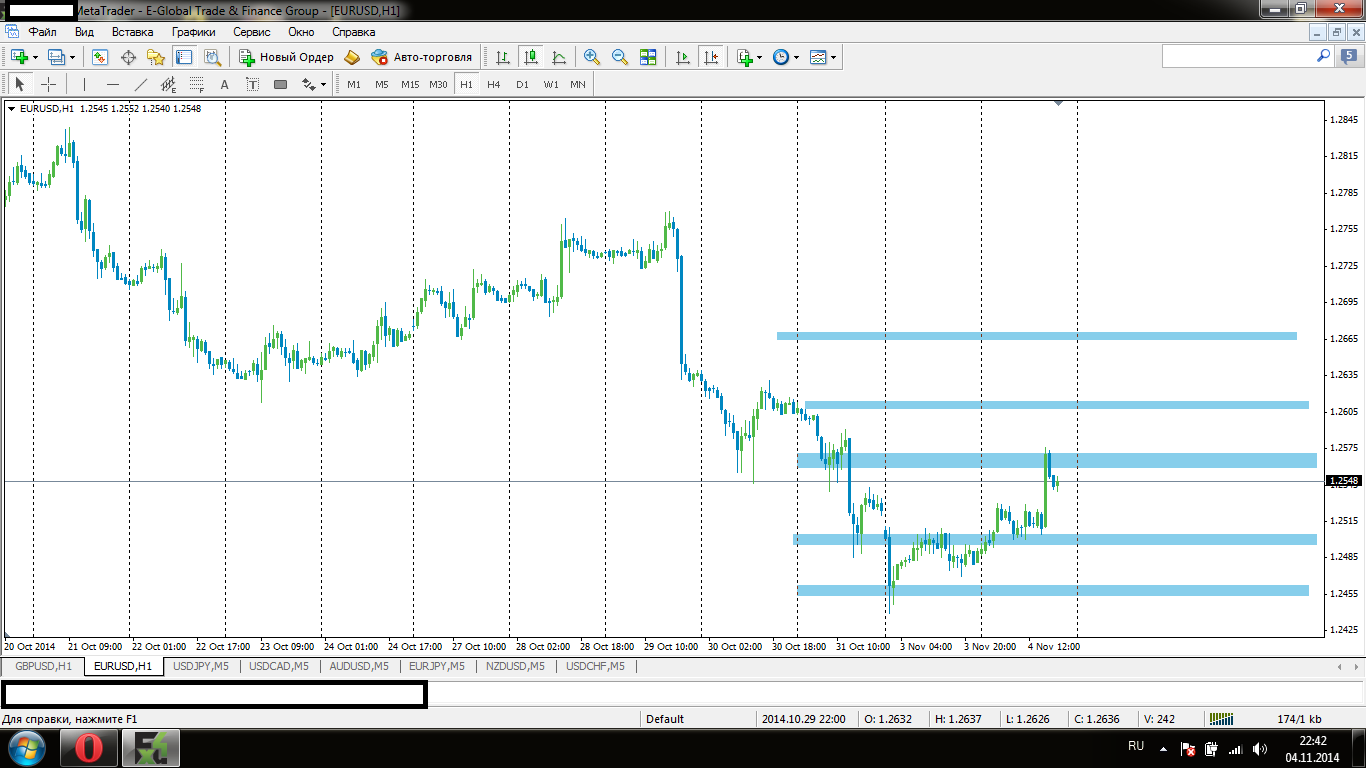The height and width of the screenshot is (768, 1366).
Task: Select the rectangle shape tool
Action: coord(280,84)
